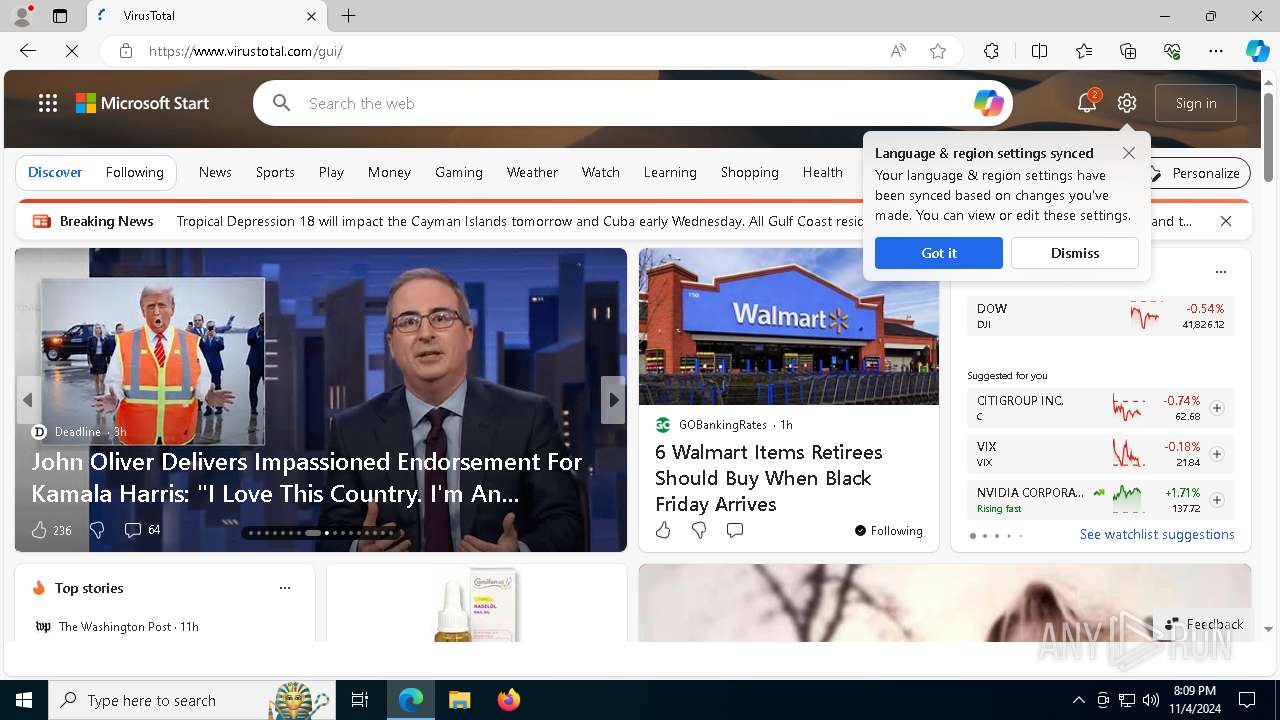Open the Shopping category
The image size is (1280, 720).
(750, 172)
